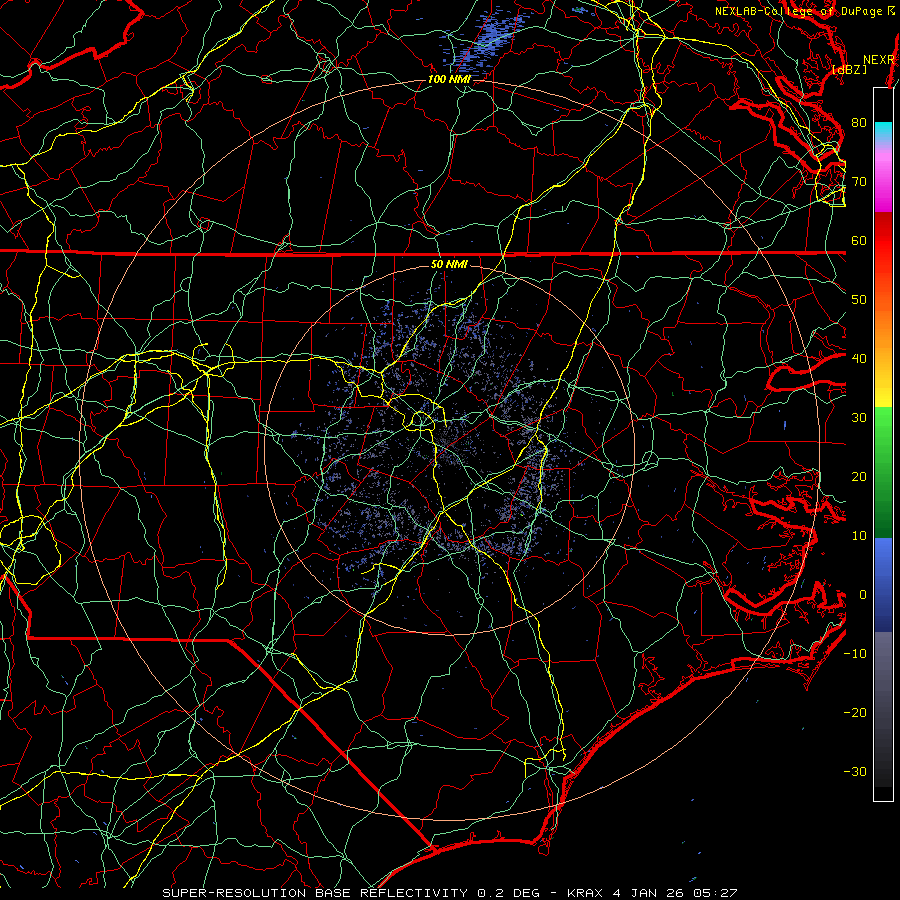The width and height of the screenshot is (900, 900).
Task: Click the gray segment of the reflectivity color bar
Action: tap(883, 709)
